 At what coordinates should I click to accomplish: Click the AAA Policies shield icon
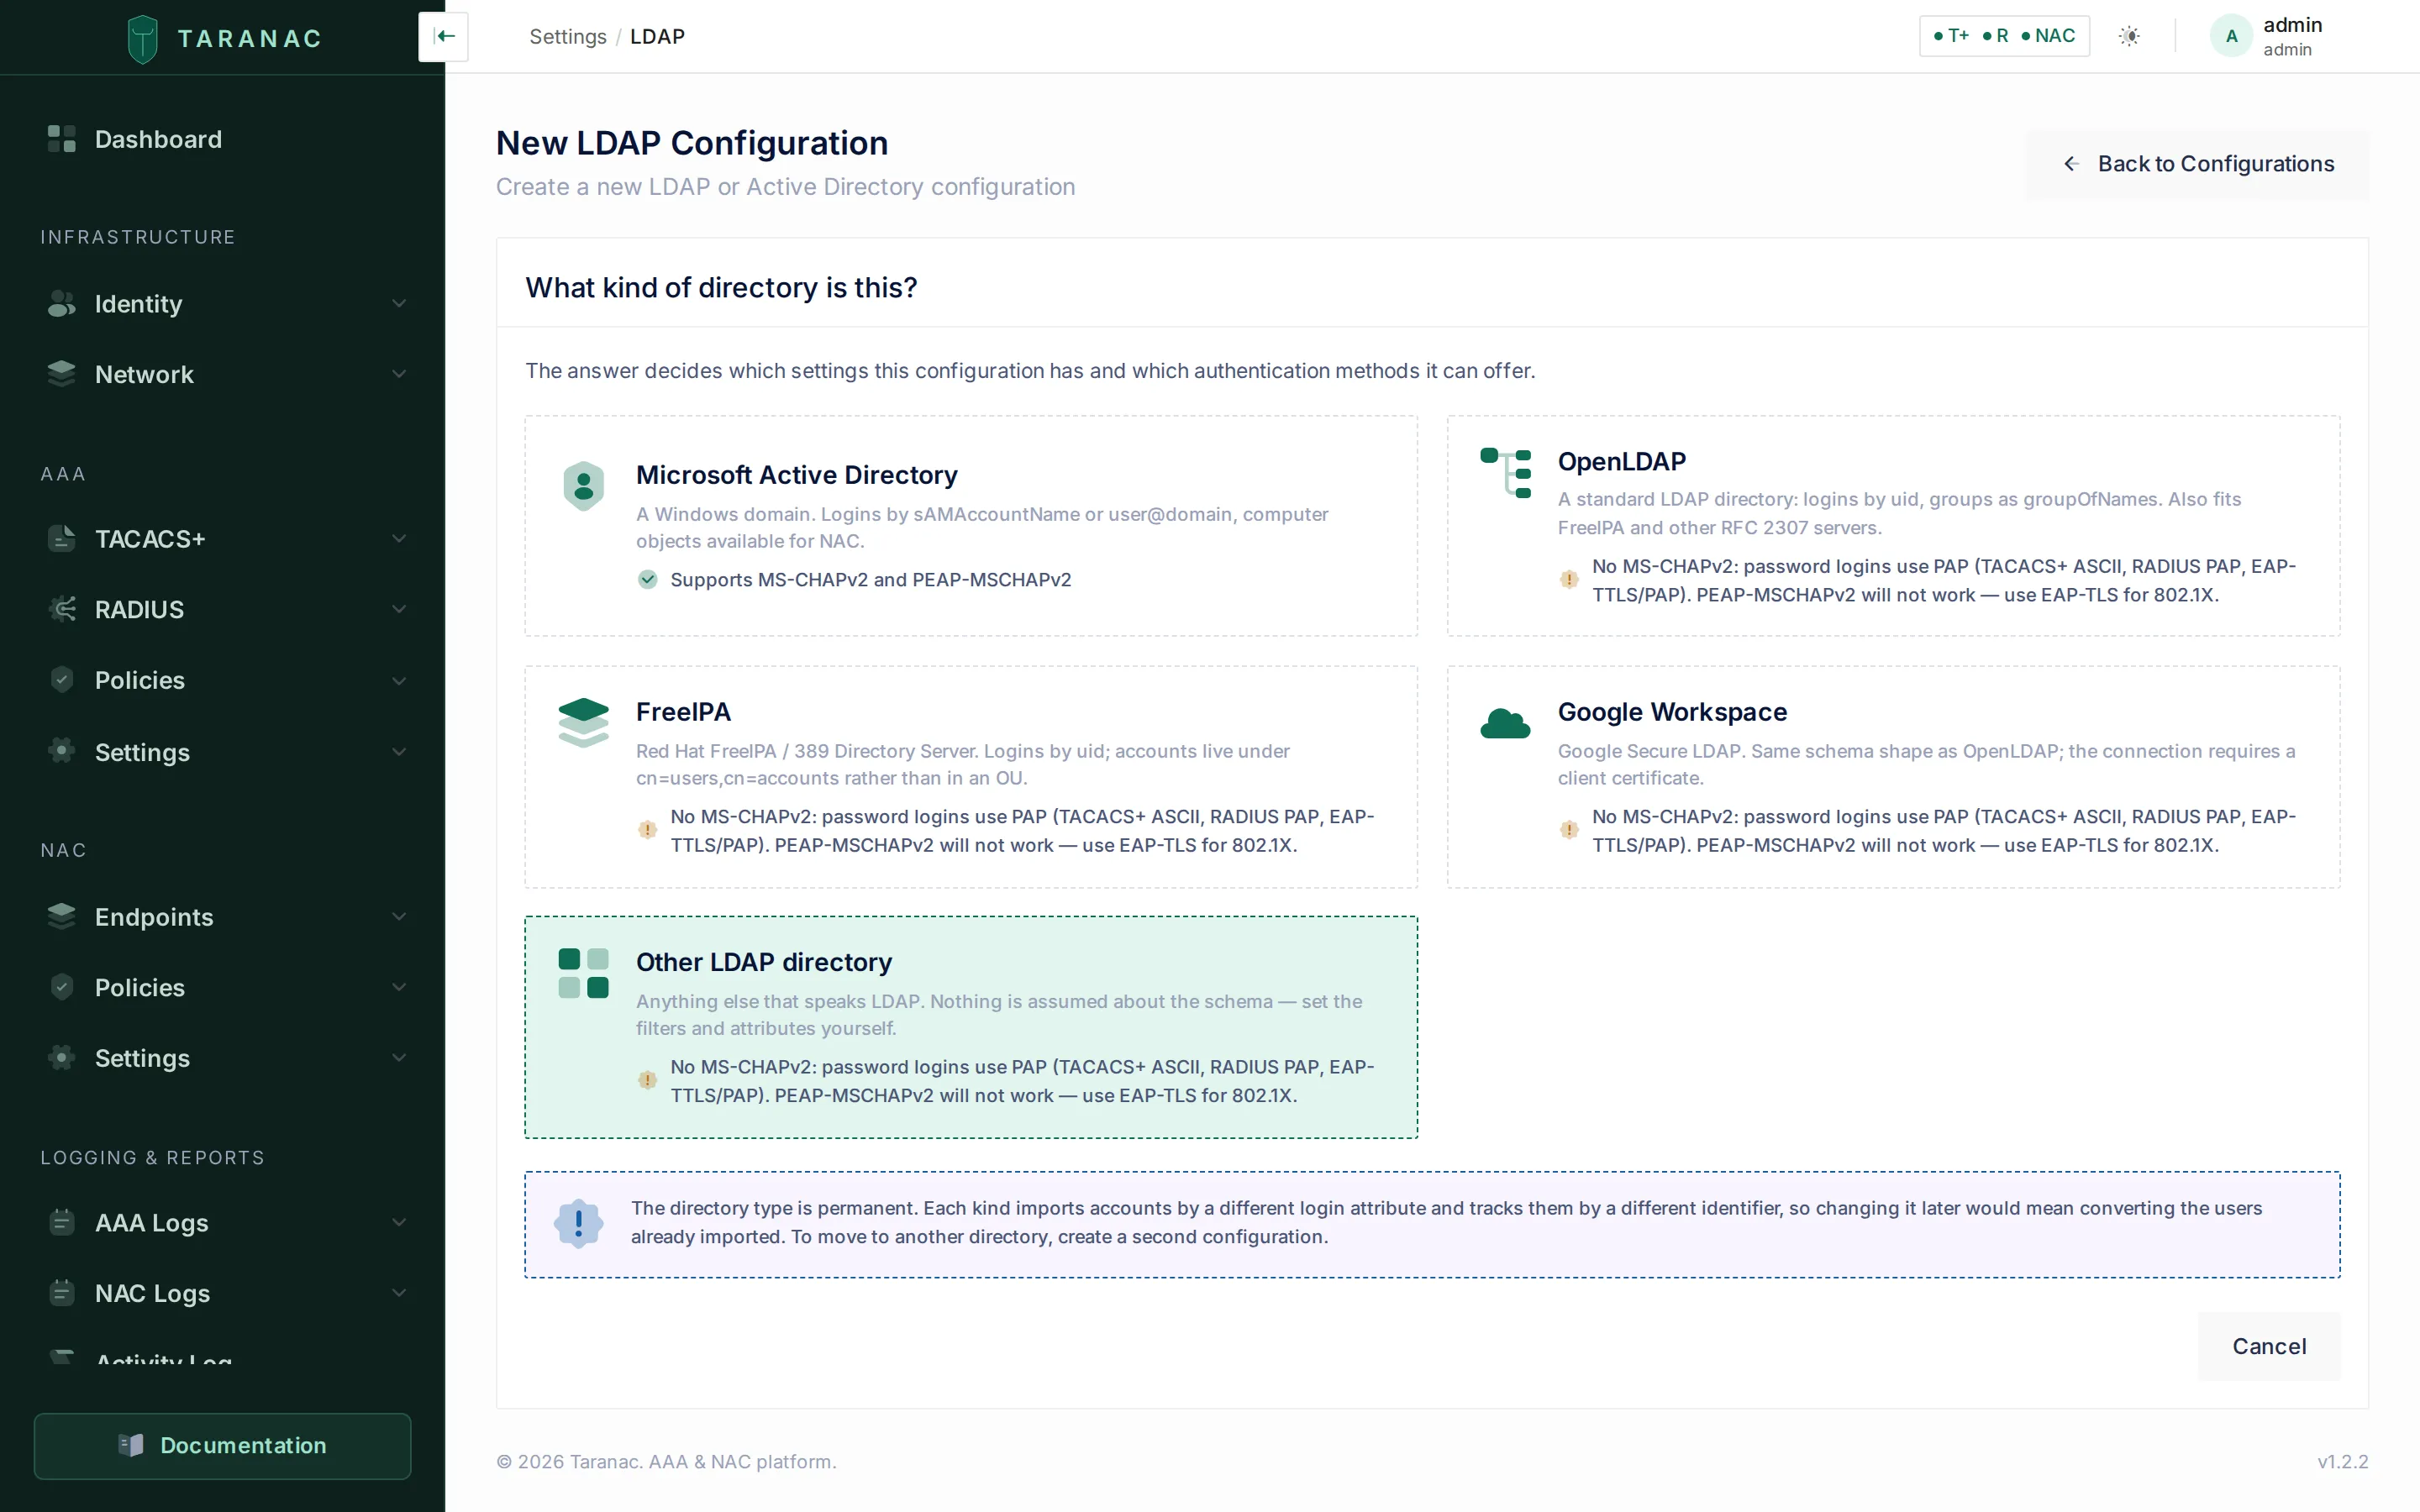tap(62, 680)
